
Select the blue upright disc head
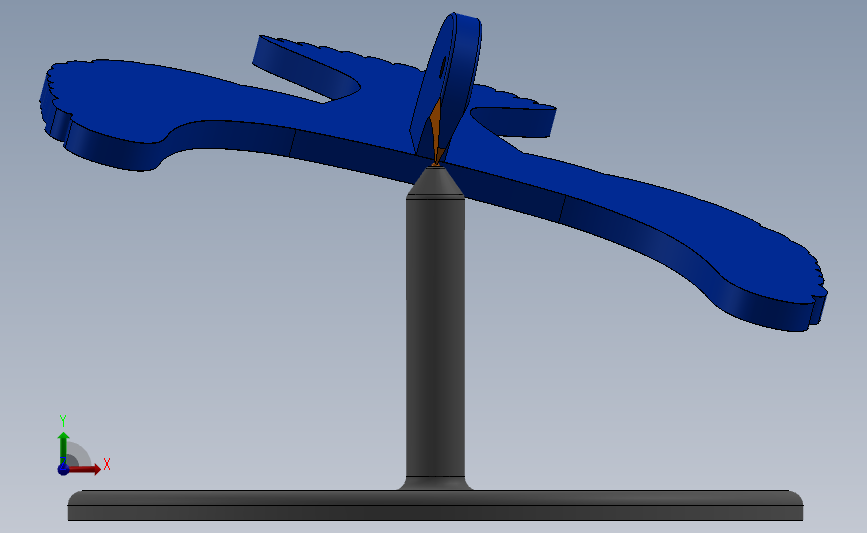pyautogui.click(x=456, y=72)
